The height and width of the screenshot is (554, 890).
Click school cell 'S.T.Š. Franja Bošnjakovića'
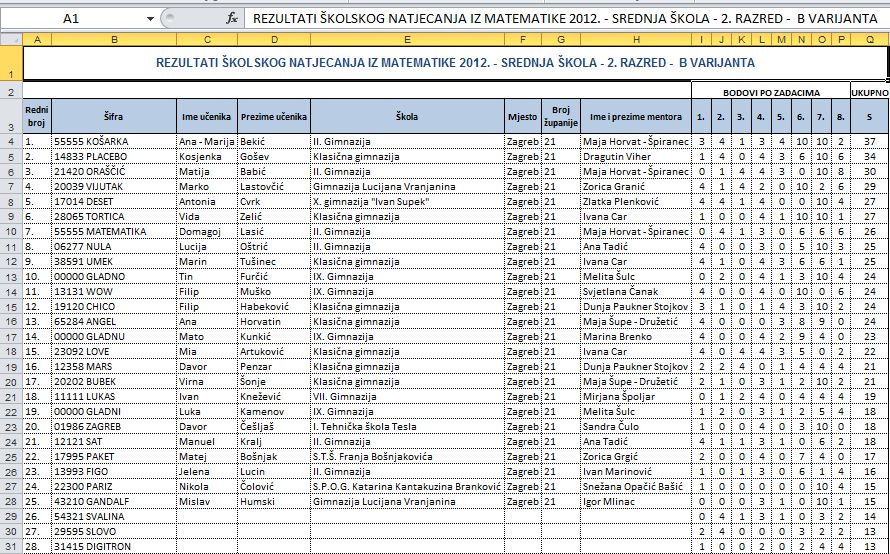pos(408,456)
